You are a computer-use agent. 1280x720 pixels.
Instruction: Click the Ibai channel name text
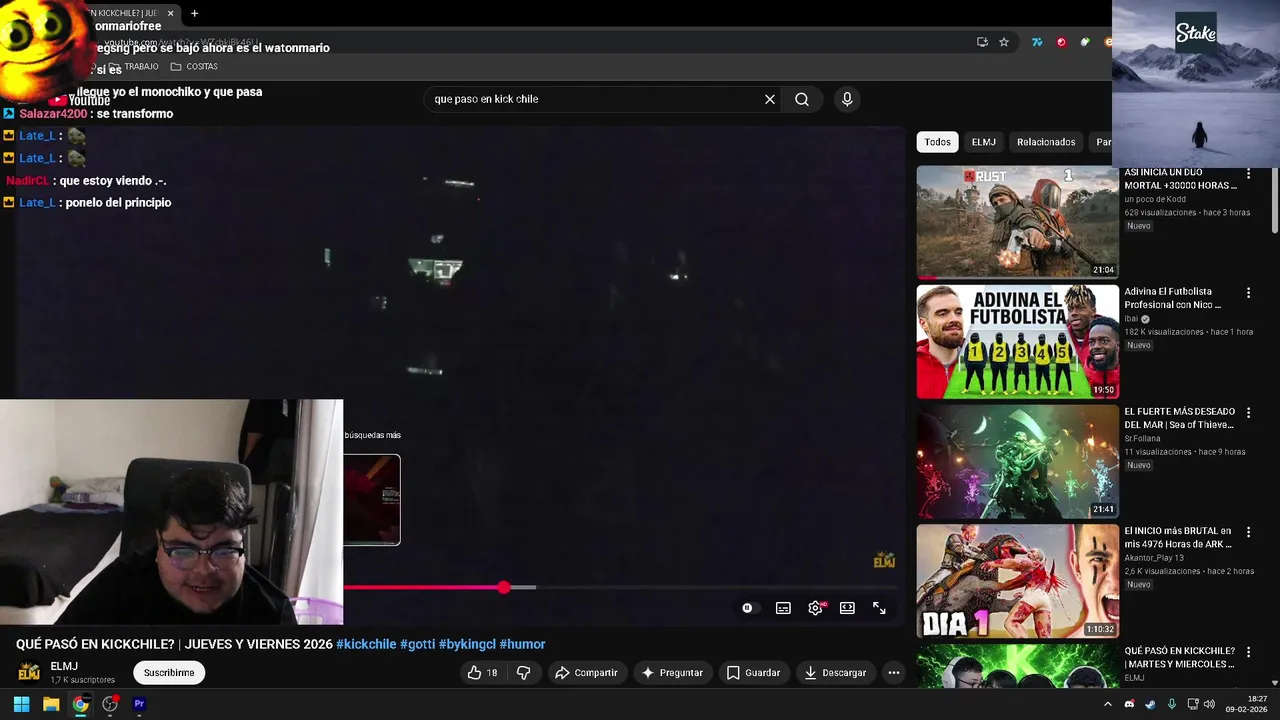point(1131,319)
